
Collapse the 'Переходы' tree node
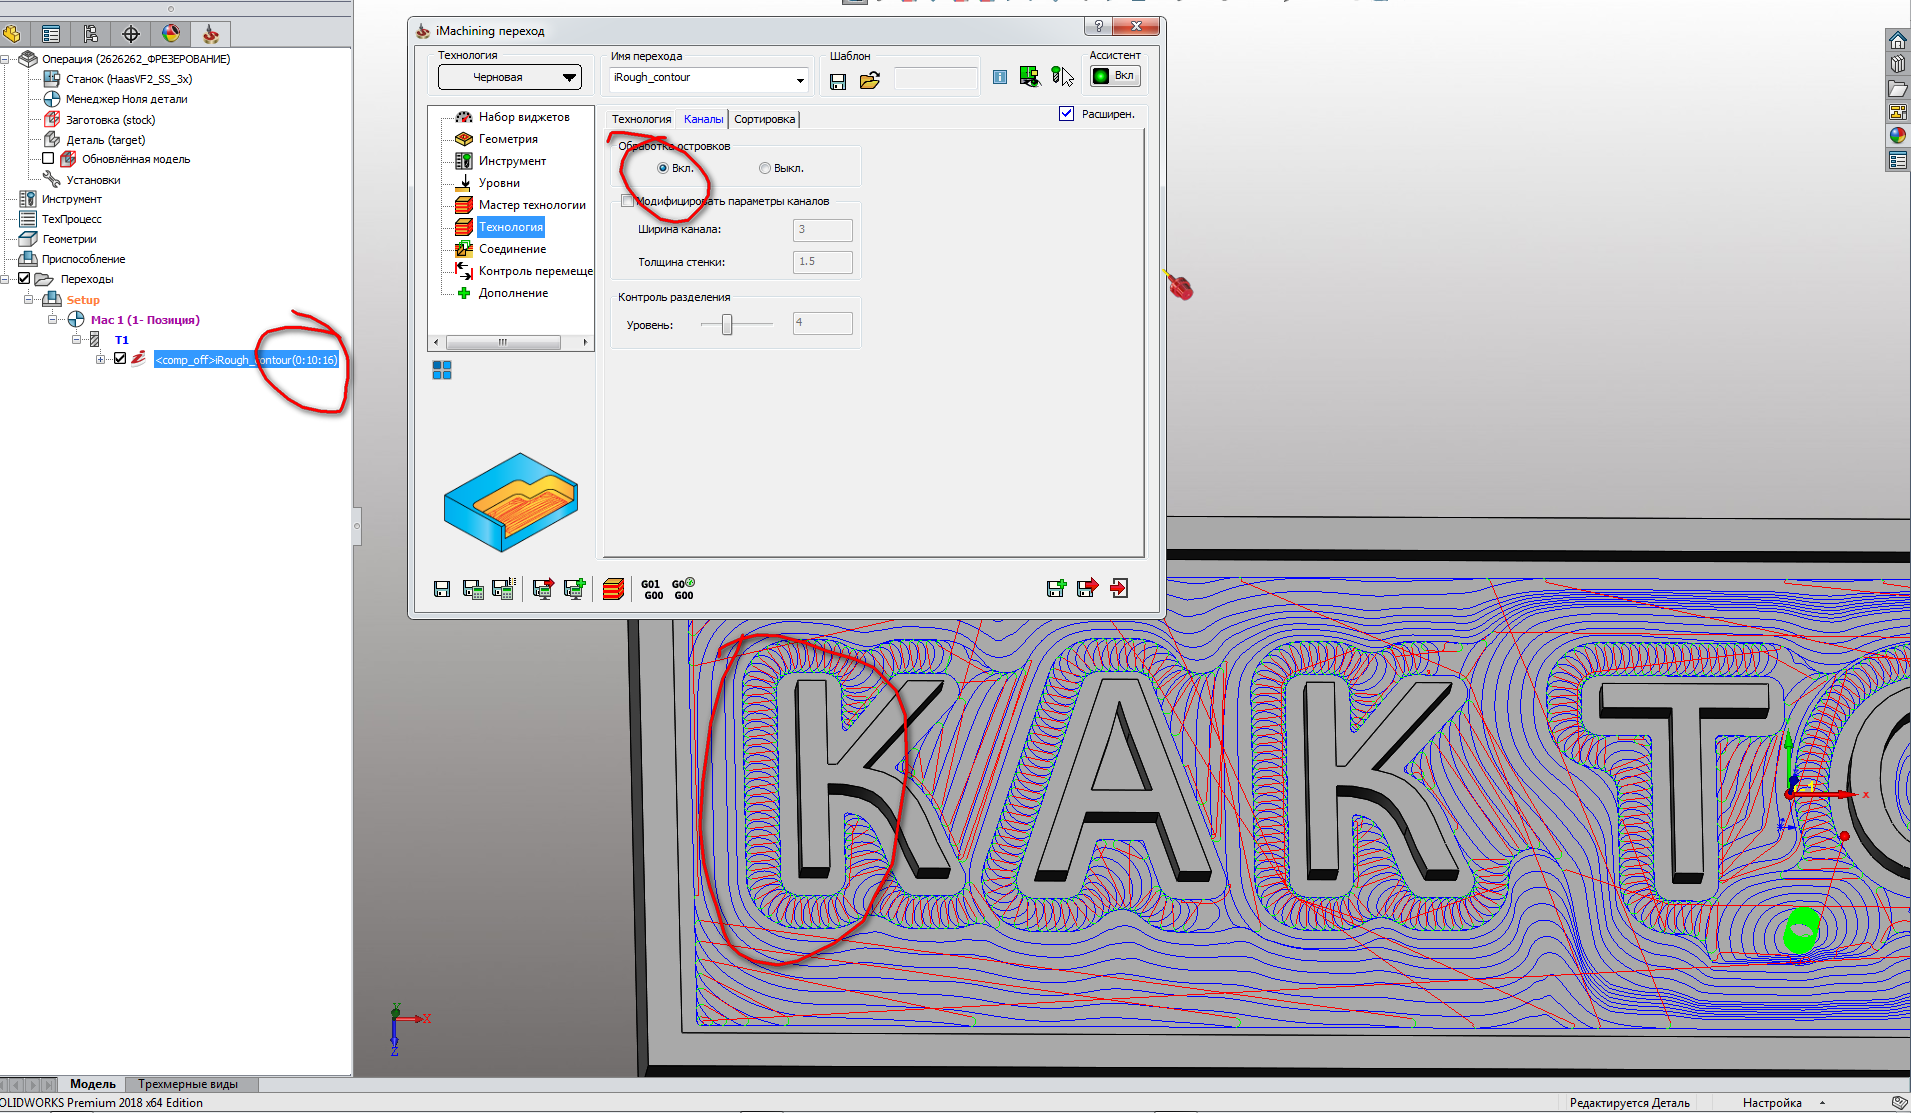tap(7, 279)
